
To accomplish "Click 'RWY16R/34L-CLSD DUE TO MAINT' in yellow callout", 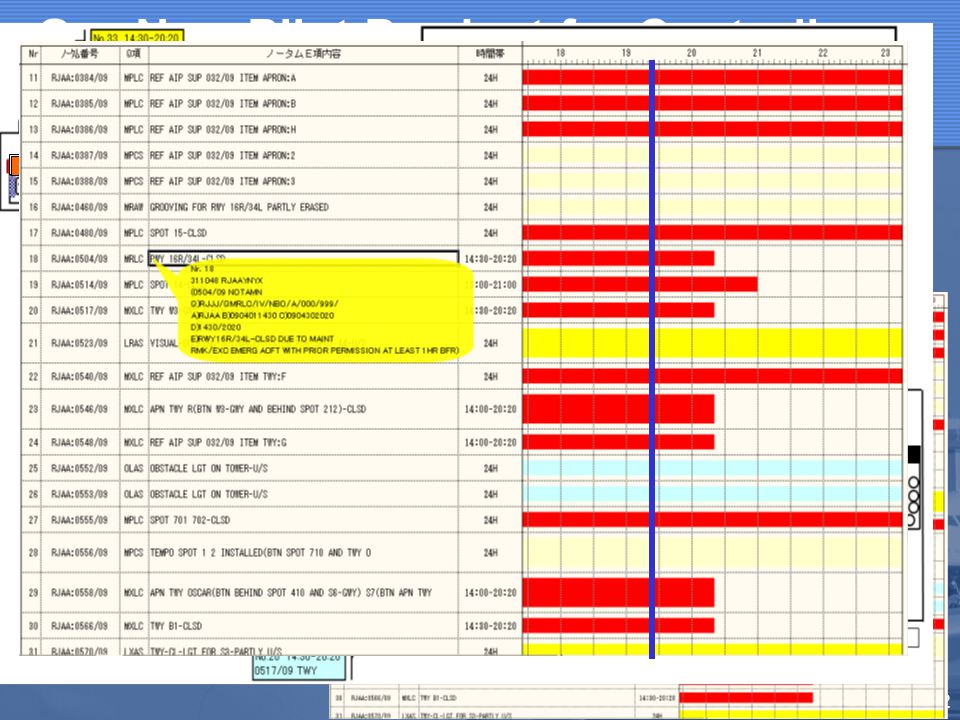I will tap(262, 339).
